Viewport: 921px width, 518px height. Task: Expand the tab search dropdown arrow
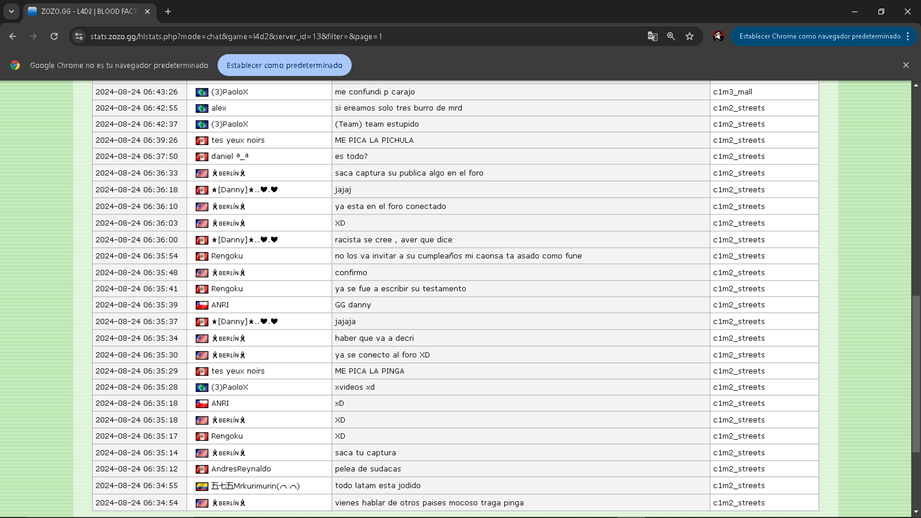pyautogui.click(x=11, y=12)
